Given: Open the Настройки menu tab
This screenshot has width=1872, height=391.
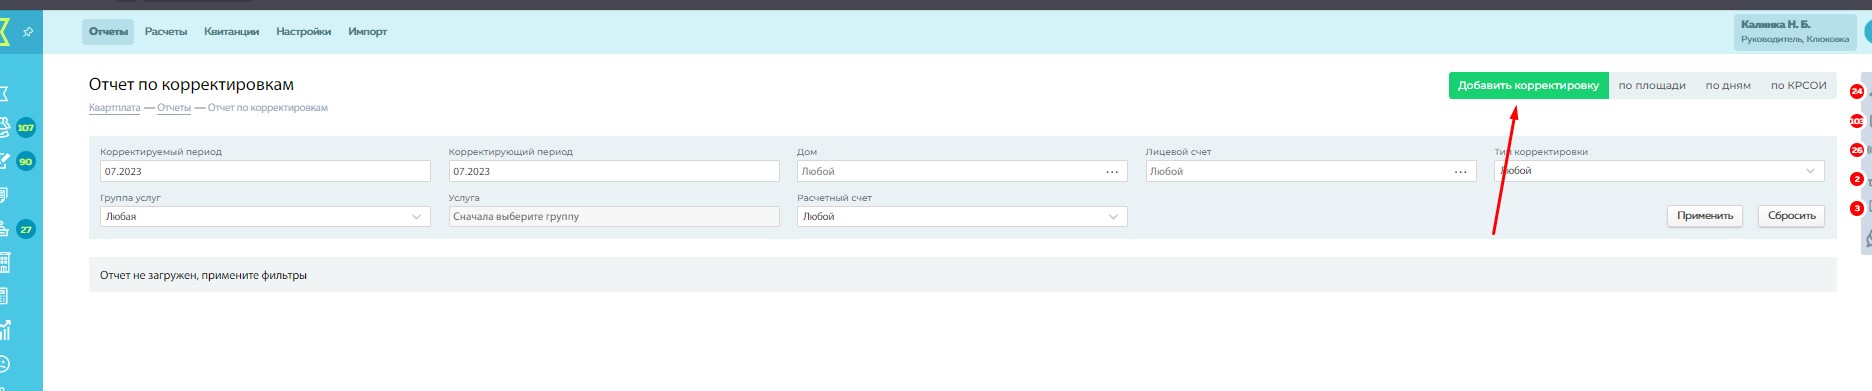Looking at the screenshot, I should point(303,32).
